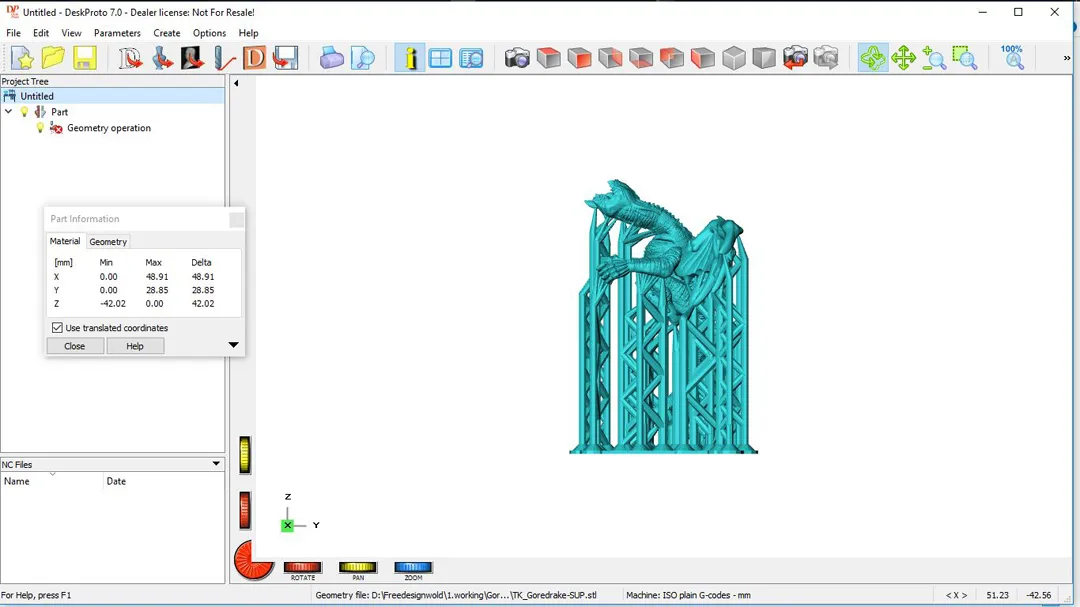This screenshot has width=1080, height=607.
Task: Click the red circular rotation dial
Action: coord(254,559)
